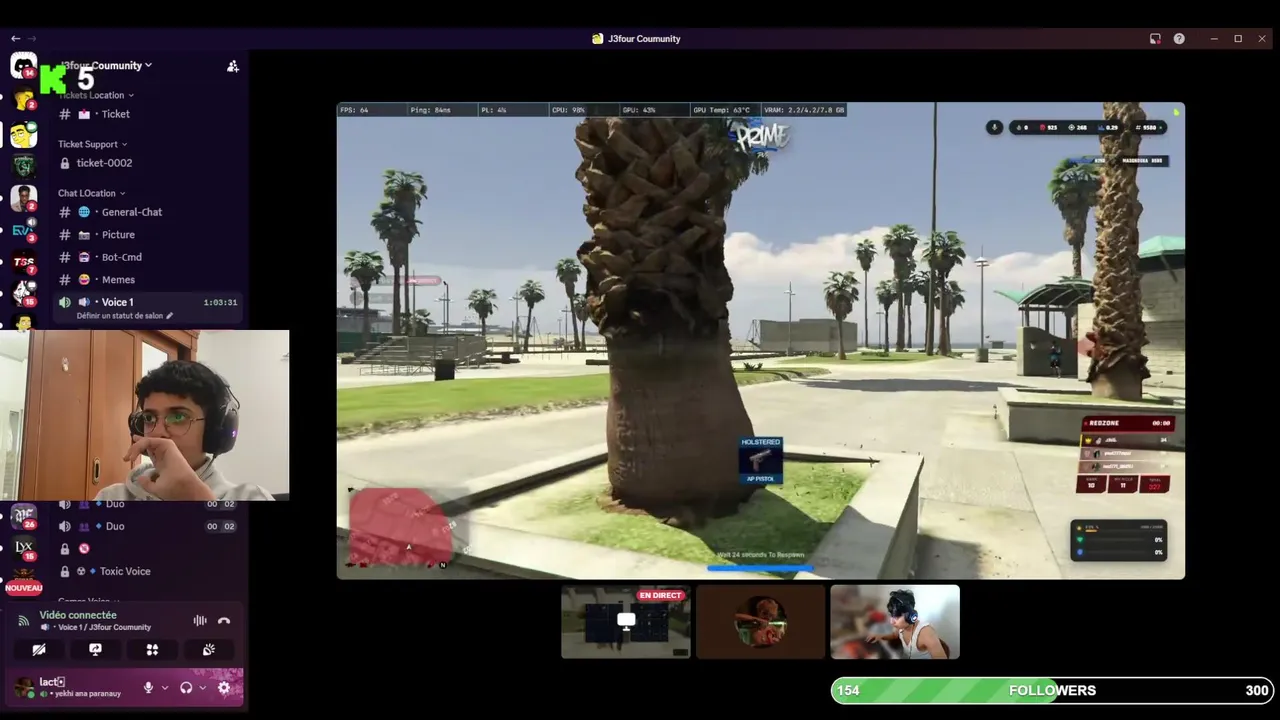Screen dimensions: 1280x720
Task: Open the activities launcher icon
Action: 152,649
